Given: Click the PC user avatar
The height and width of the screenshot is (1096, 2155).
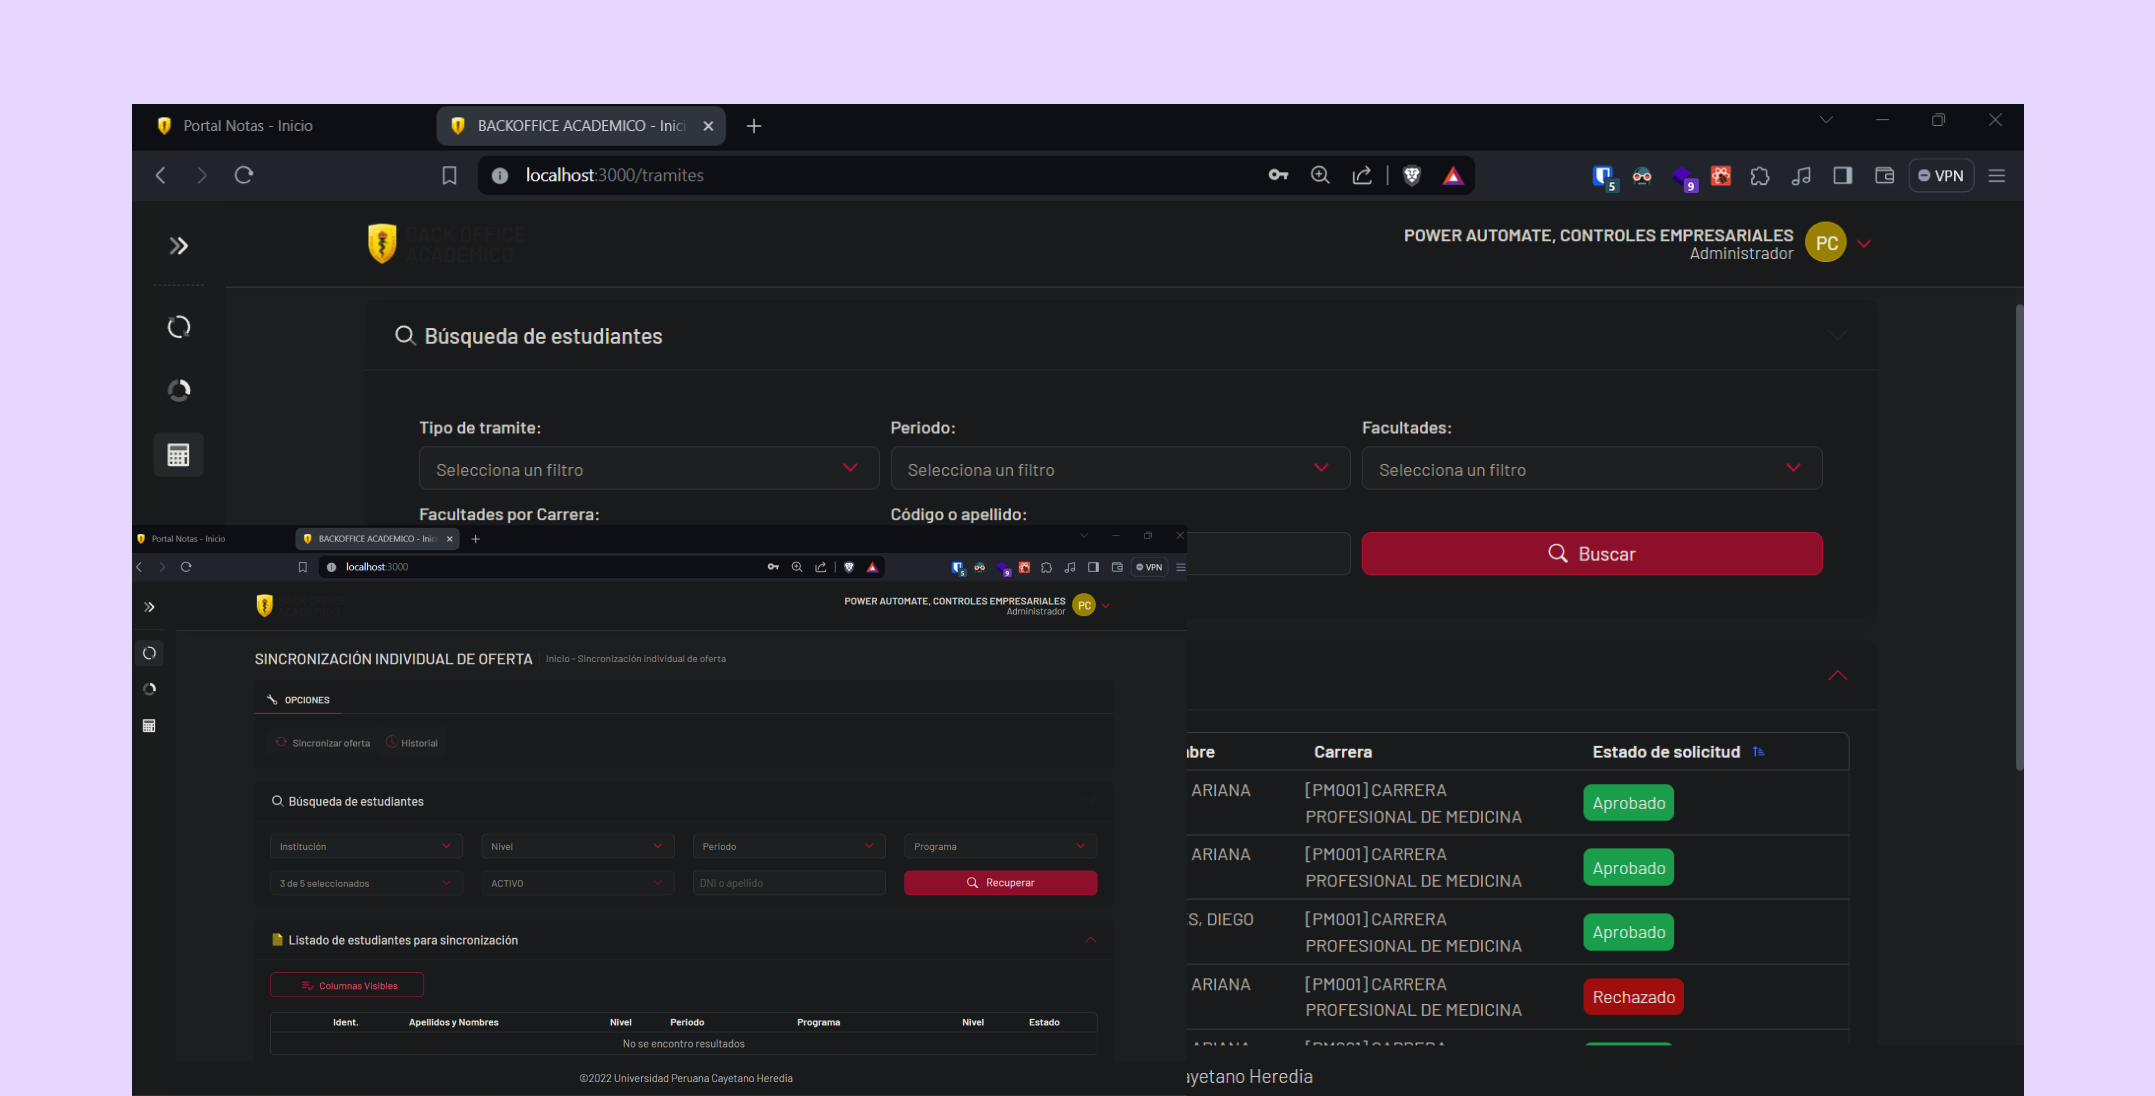Looking at the screenshot, I should [1826, 243].
